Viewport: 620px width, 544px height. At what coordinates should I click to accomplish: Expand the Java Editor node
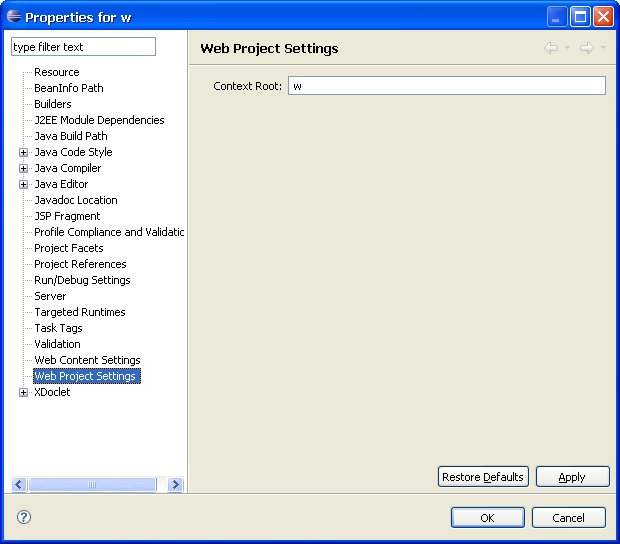tap(23, 184)
